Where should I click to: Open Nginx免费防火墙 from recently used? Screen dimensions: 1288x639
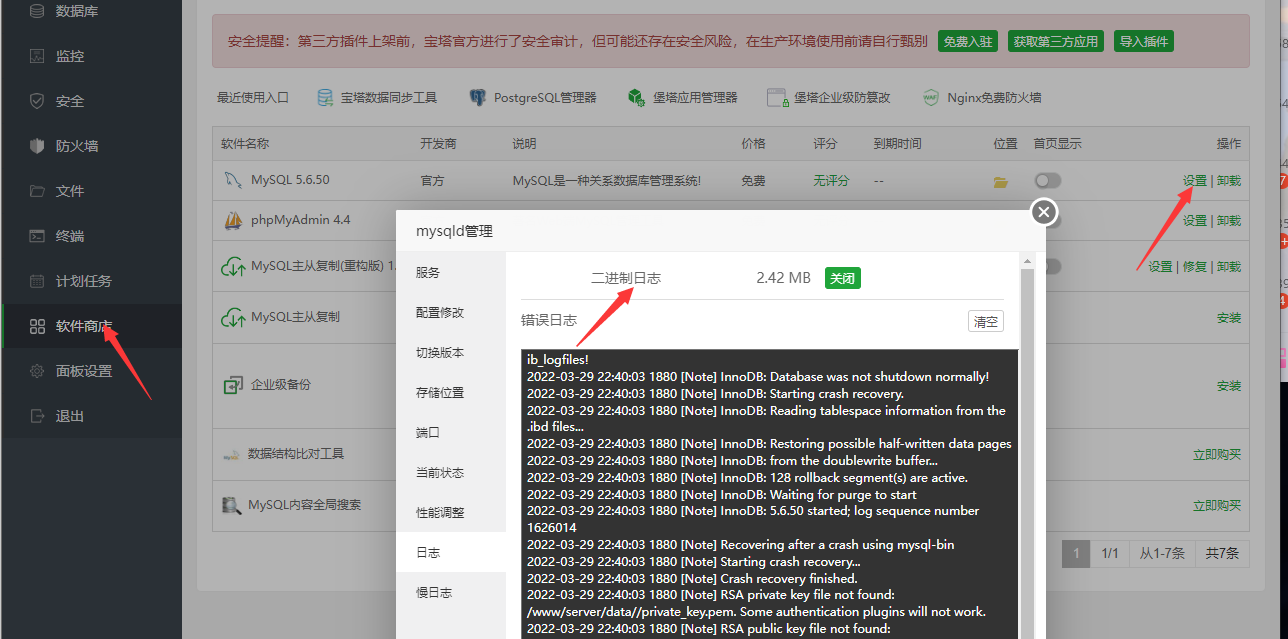pos(982,97)
